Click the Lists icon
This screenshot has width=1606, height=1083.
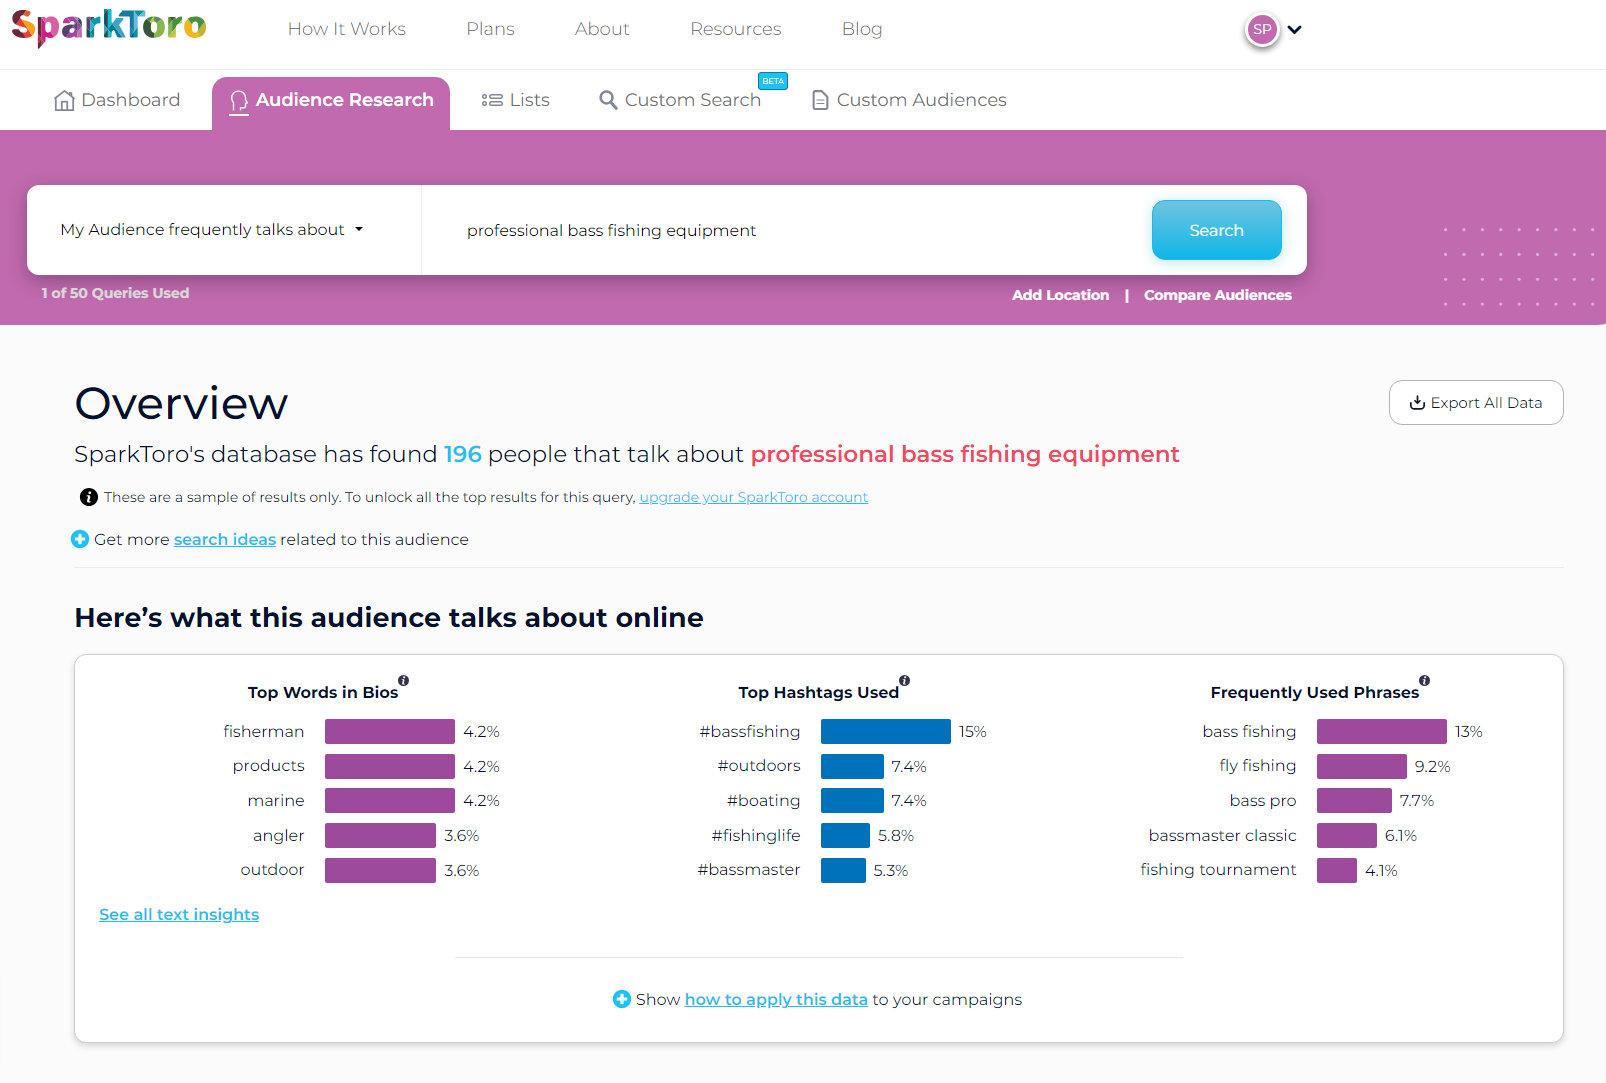pyautogui.click(x=491, y=100)
